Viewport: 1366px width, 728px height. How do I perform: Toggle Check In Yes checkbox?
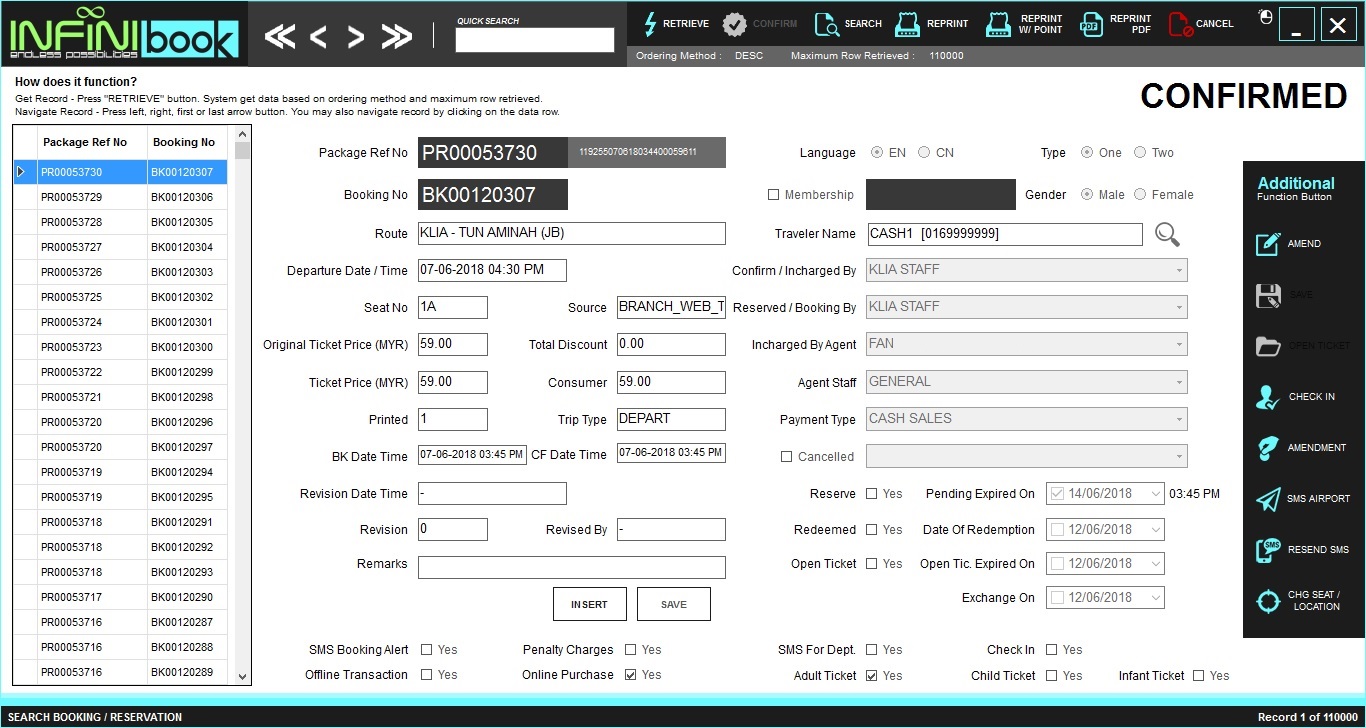(x=1052, y=650)
